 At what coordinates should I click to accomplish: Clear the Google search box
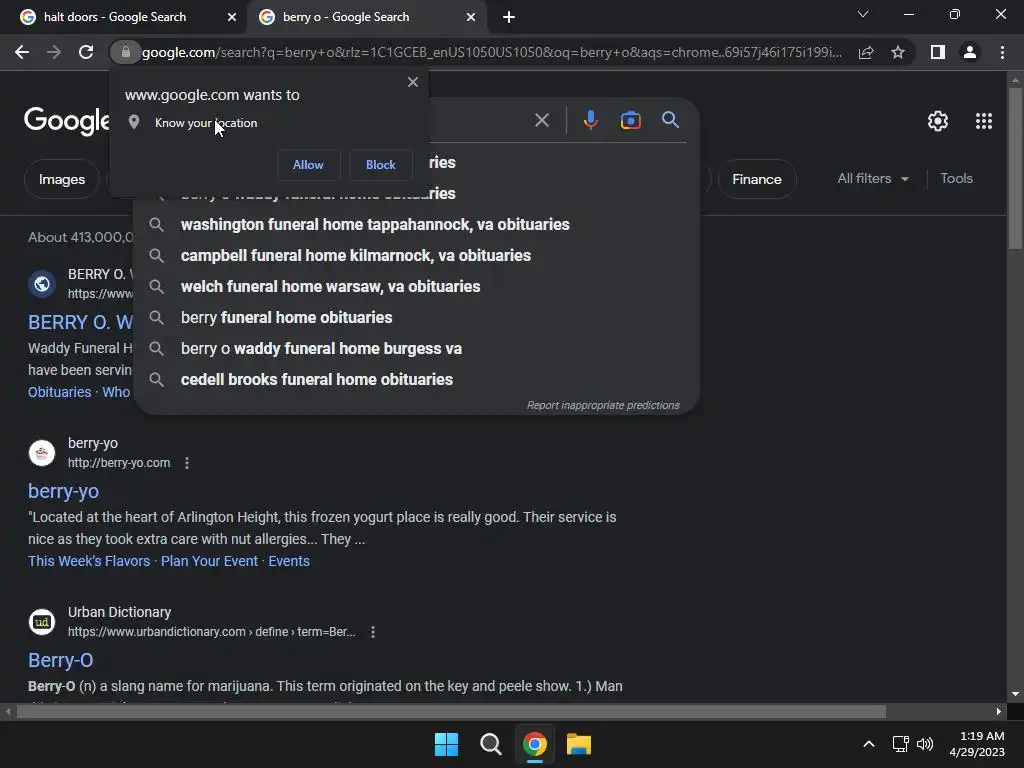pos(542,120)
